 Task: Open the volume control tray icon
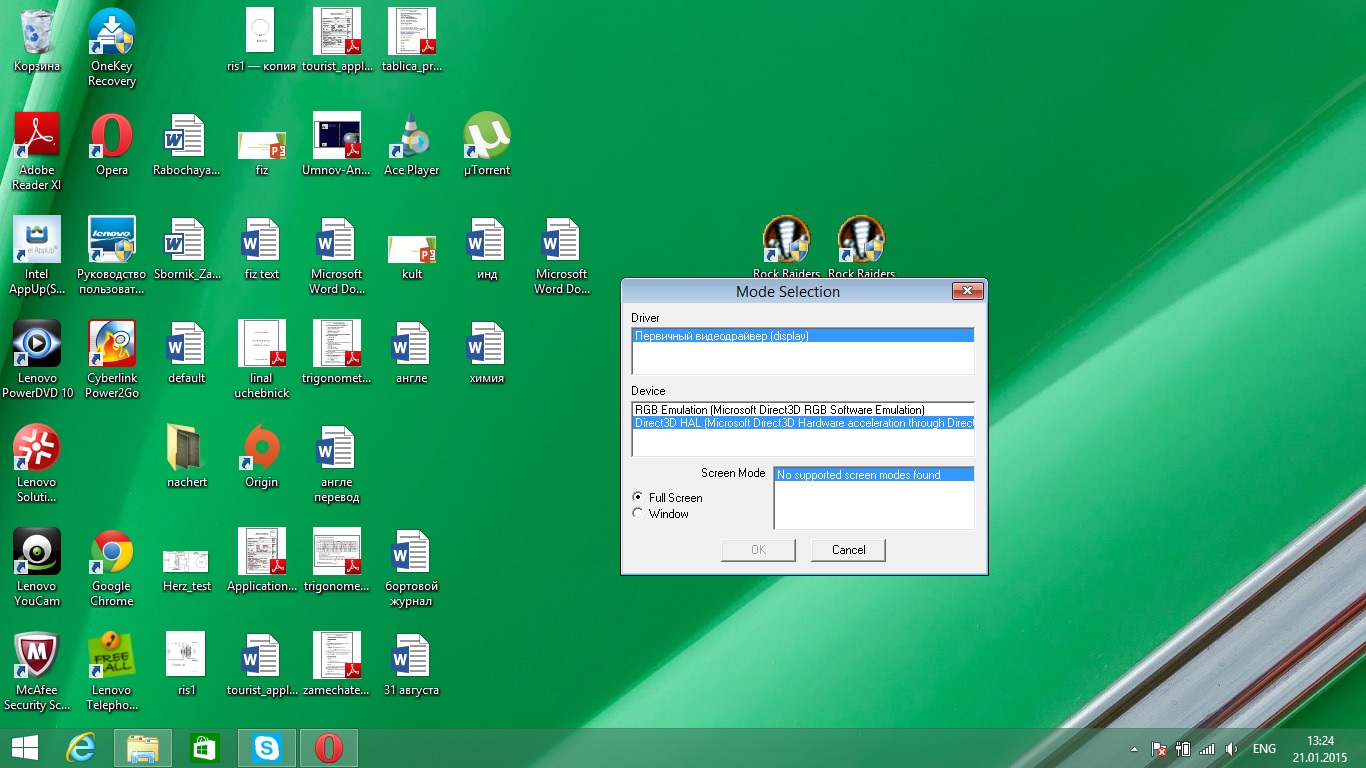[x=1232, y=749]
